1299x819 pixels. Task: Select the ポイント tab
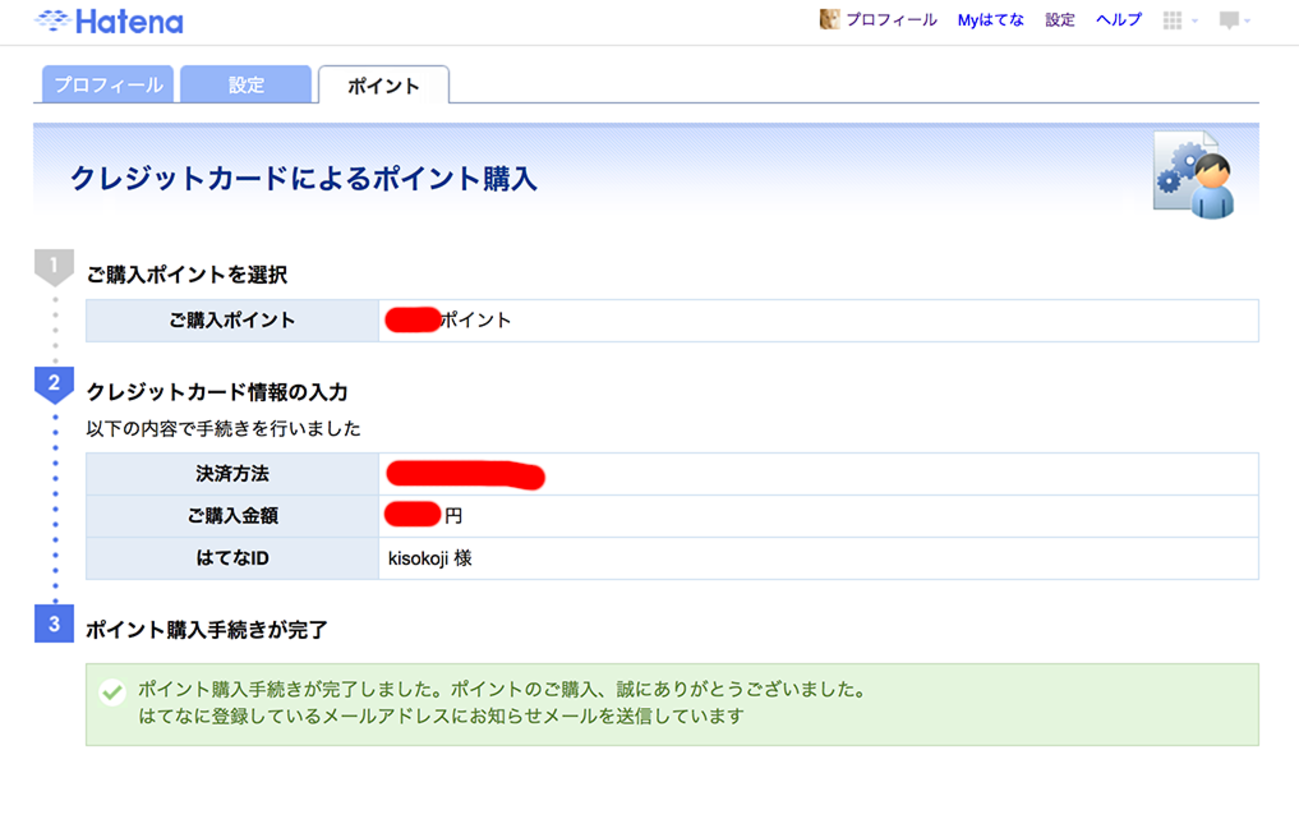(384, 86)
